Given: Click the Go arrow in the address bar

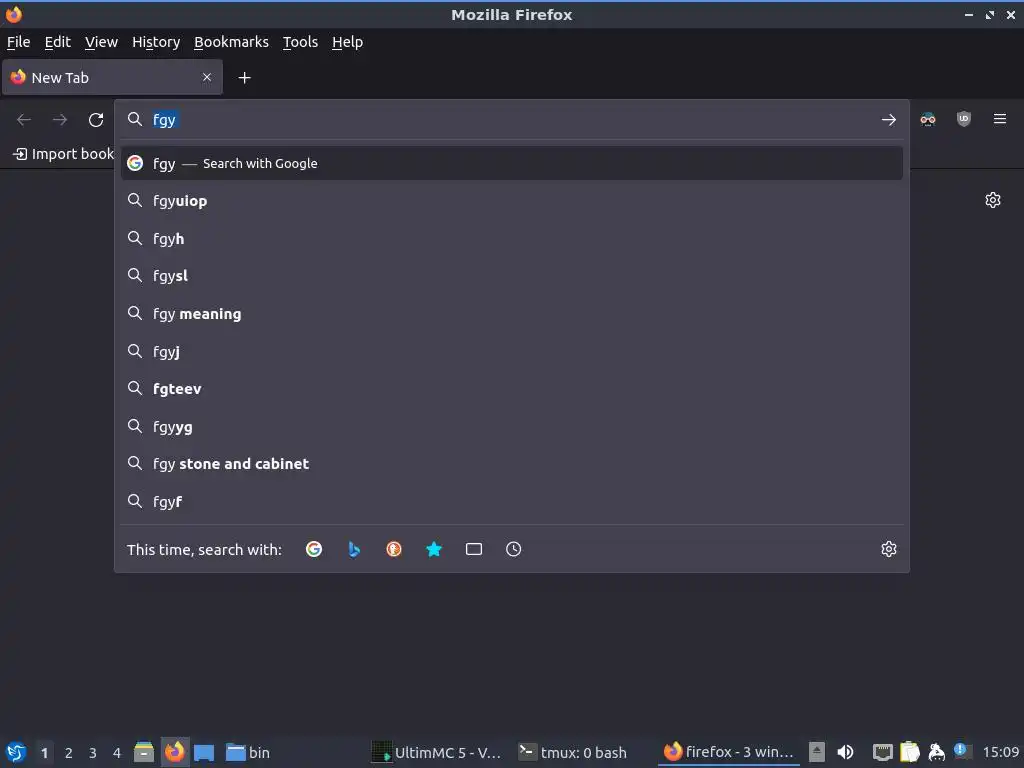Looking at the screenshot, I should click(888, 120).
